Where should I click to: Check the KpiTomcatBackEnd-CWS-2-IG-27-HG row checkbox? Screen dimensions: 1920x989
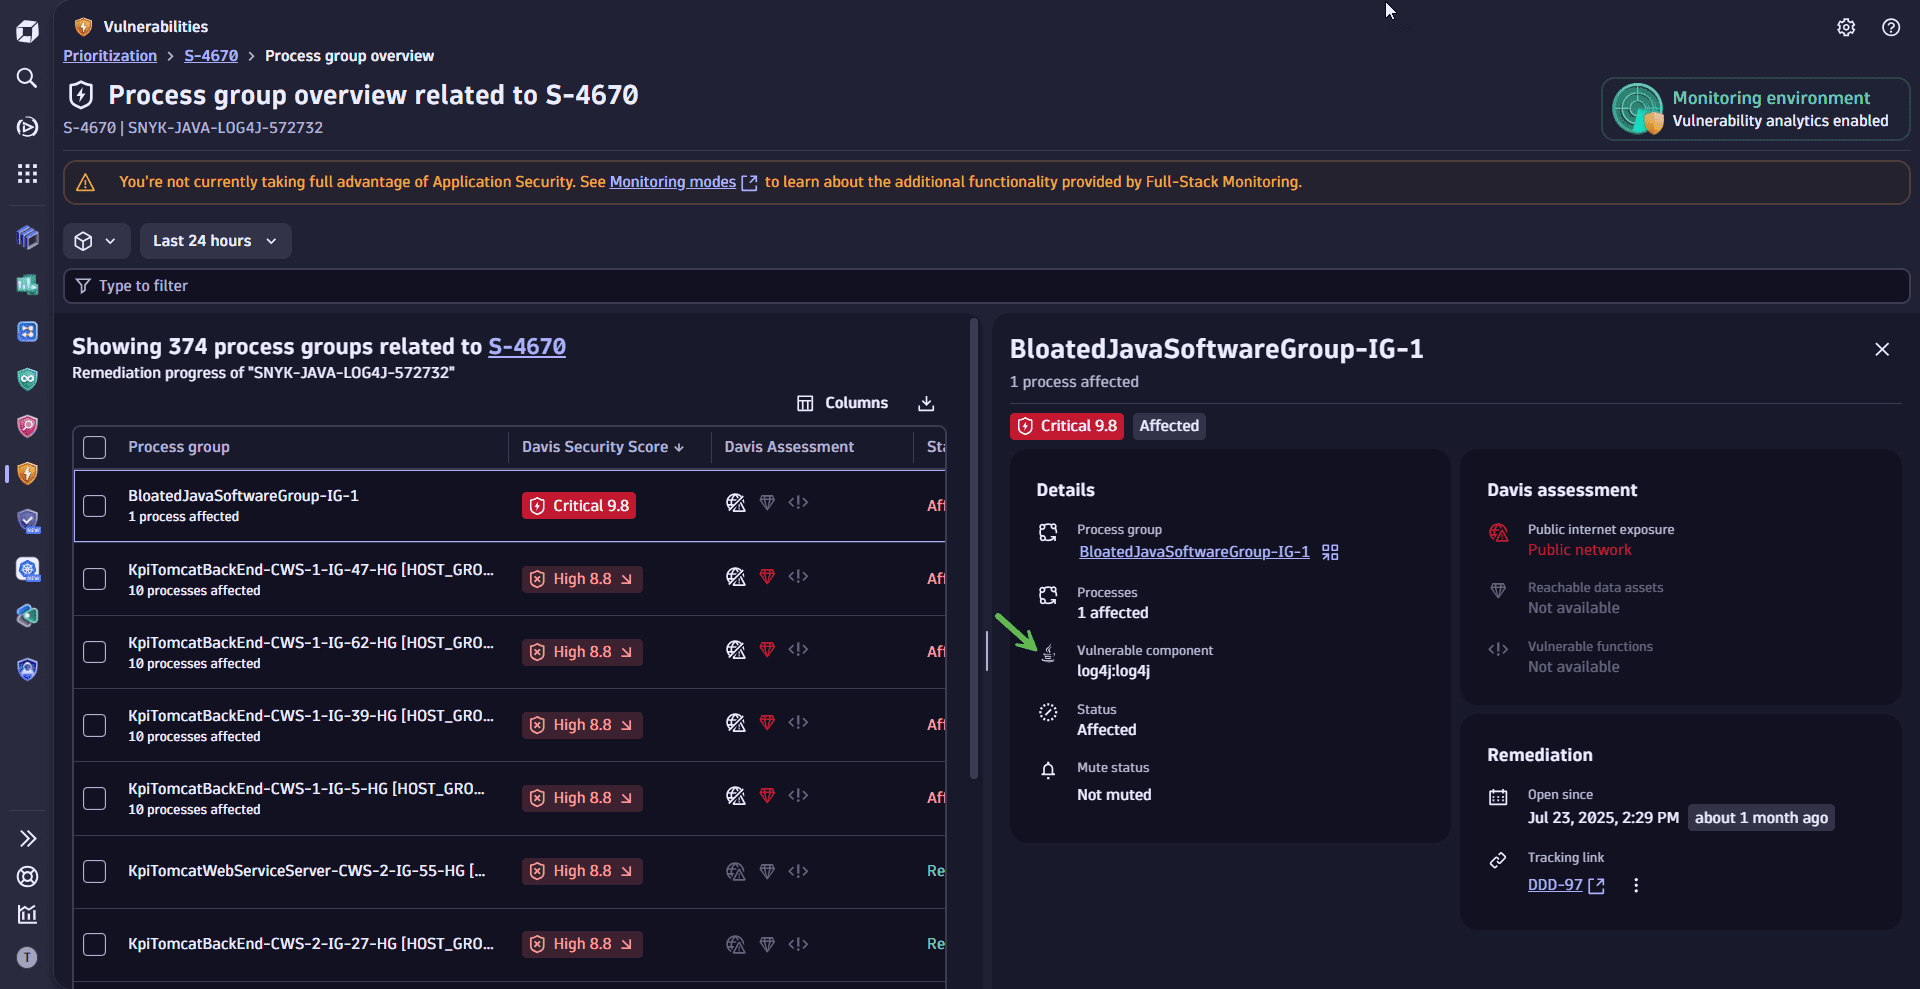pos(94,944)
